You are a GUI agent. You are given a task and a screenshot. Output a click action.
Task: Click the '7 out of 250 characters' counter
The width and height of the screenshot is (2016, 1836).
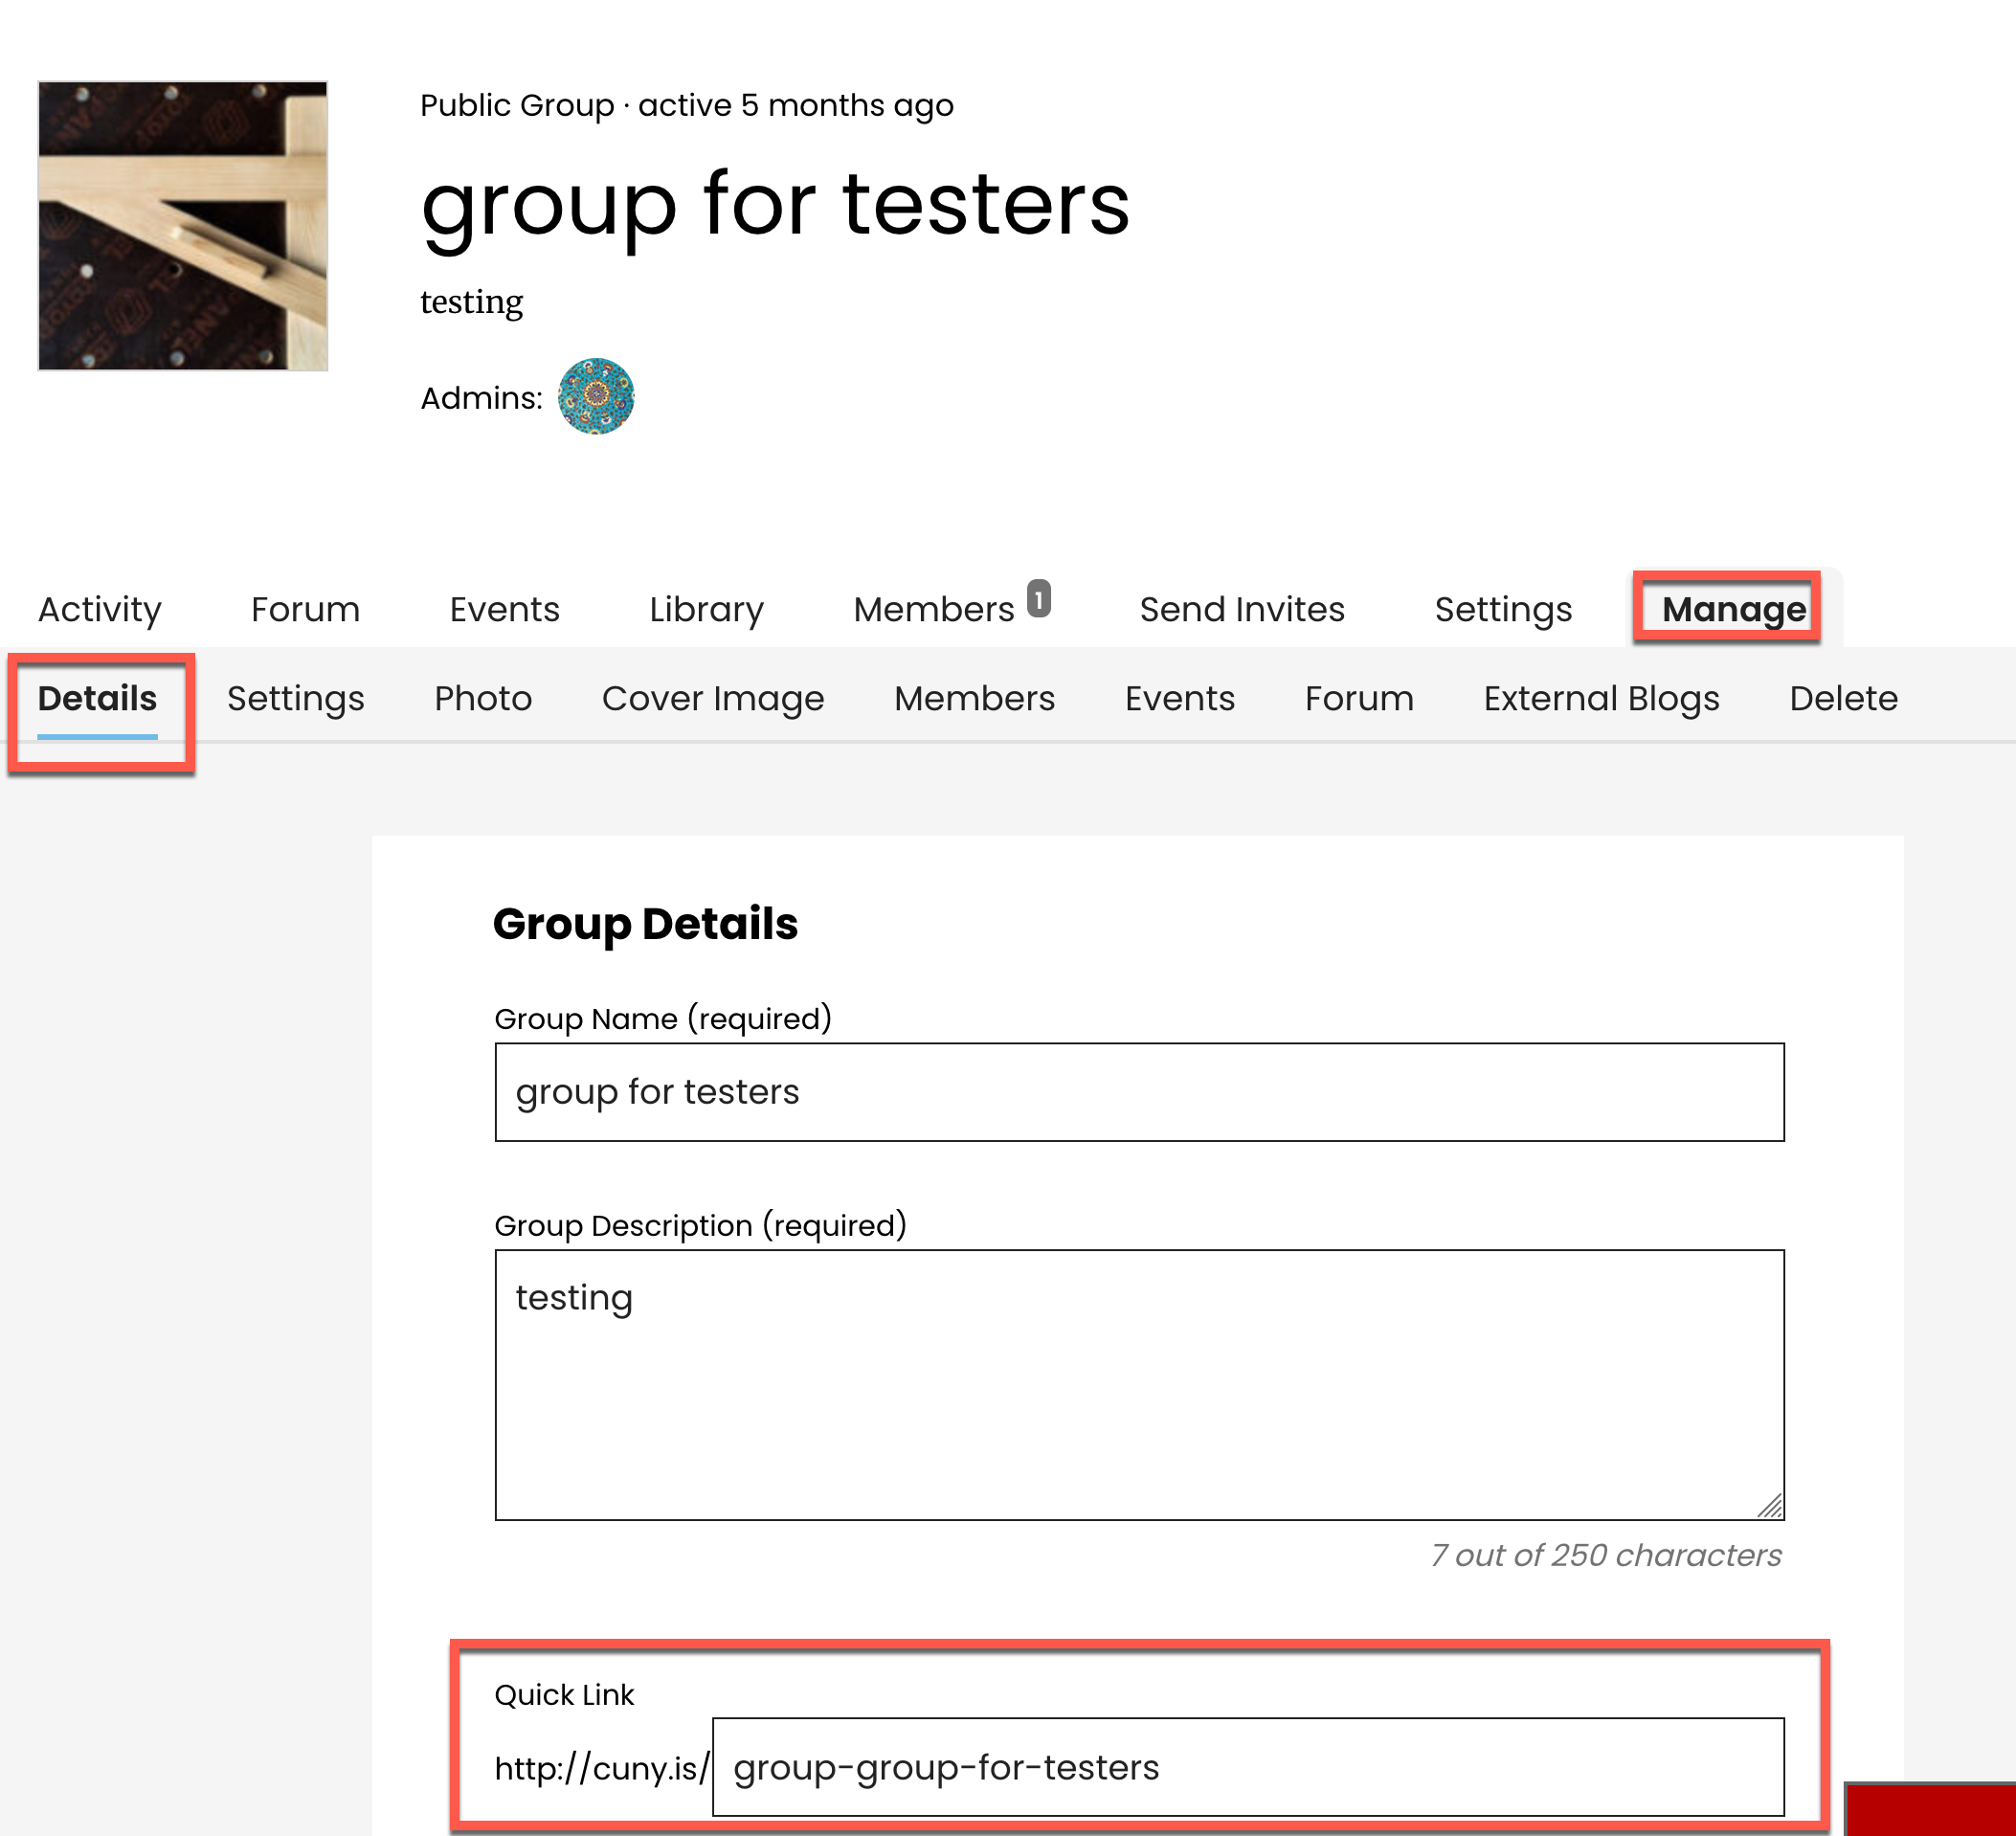click(x=1606, y=1555)
